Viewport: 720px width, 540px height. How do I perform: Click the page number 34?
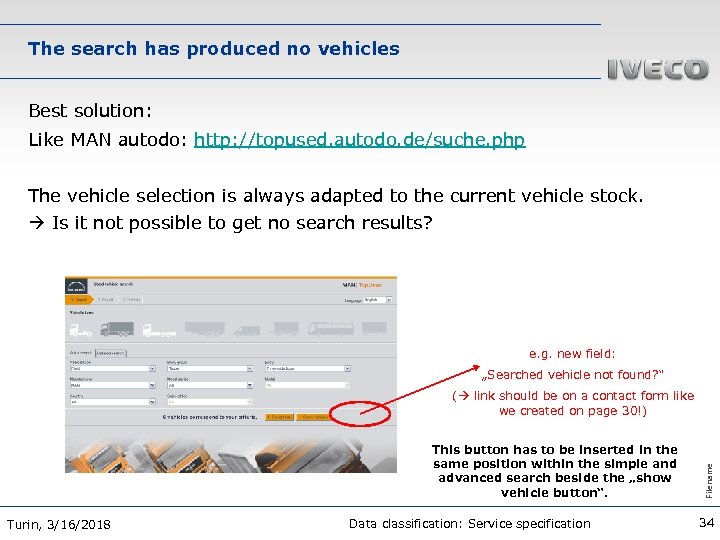pyautogui.click(x=707, y=523)
